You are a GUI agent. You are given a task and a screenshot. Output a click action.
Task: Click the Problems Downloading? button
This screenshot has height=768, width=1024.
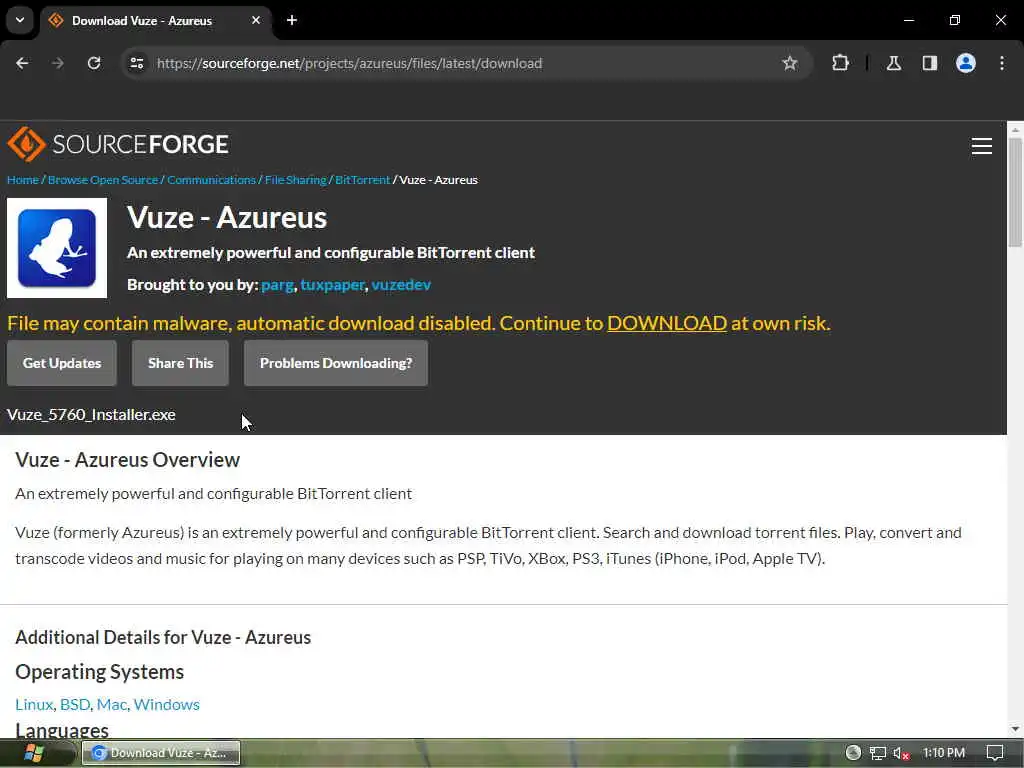pyautogui.click(x=336, y=363)
